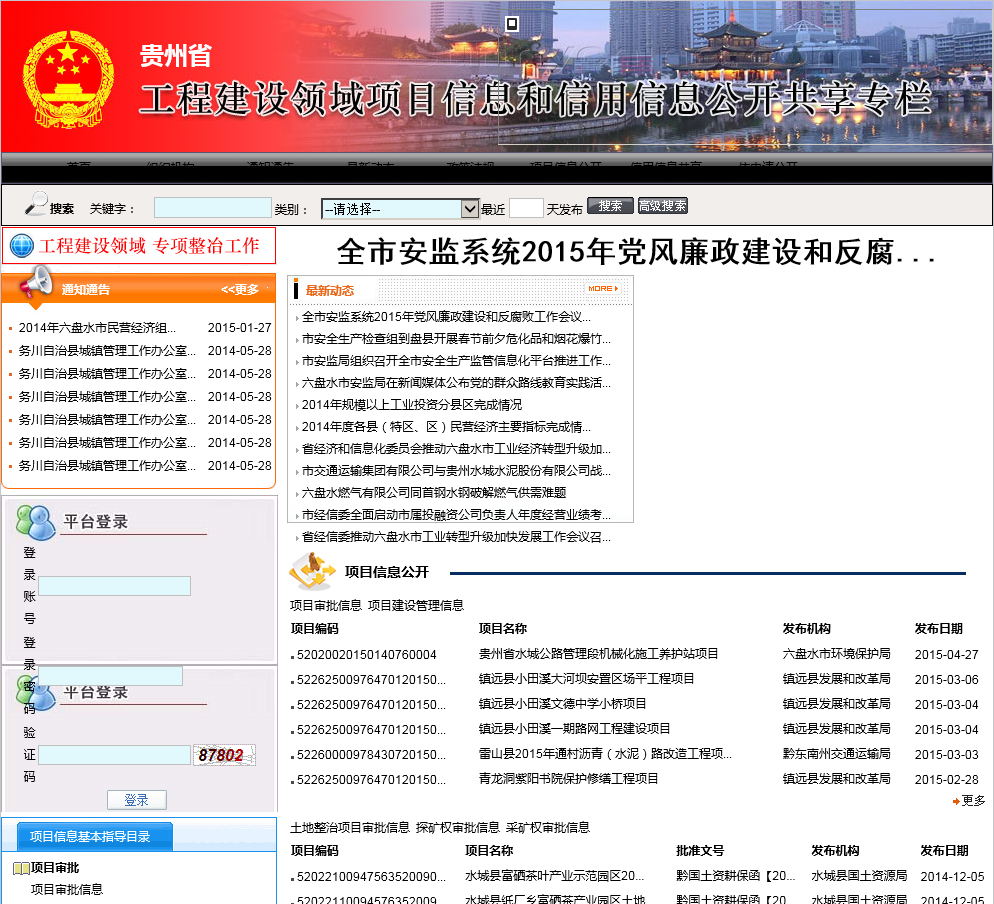Click the user icon beside the upper 平台登录 title
The image size is (994, 904).
coord(36,522)
